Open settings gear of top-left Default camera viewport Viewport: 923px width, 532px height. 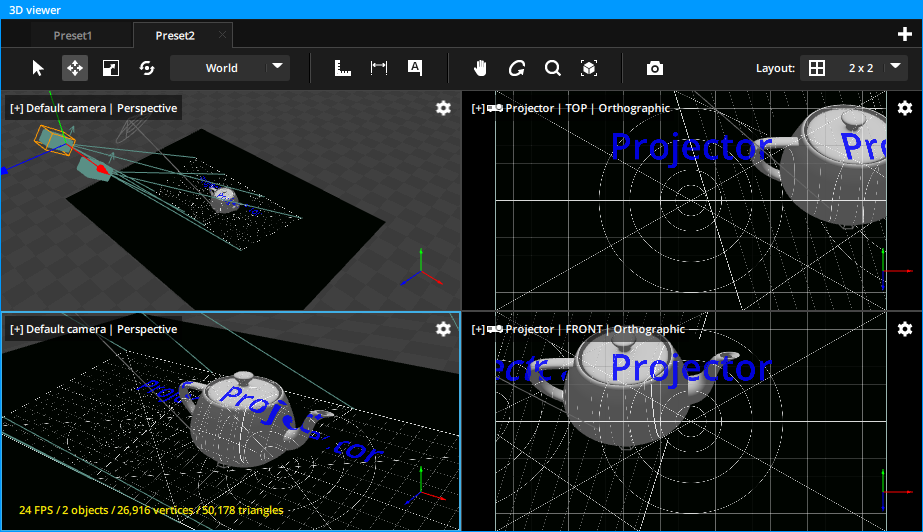[x=443, y=108]
